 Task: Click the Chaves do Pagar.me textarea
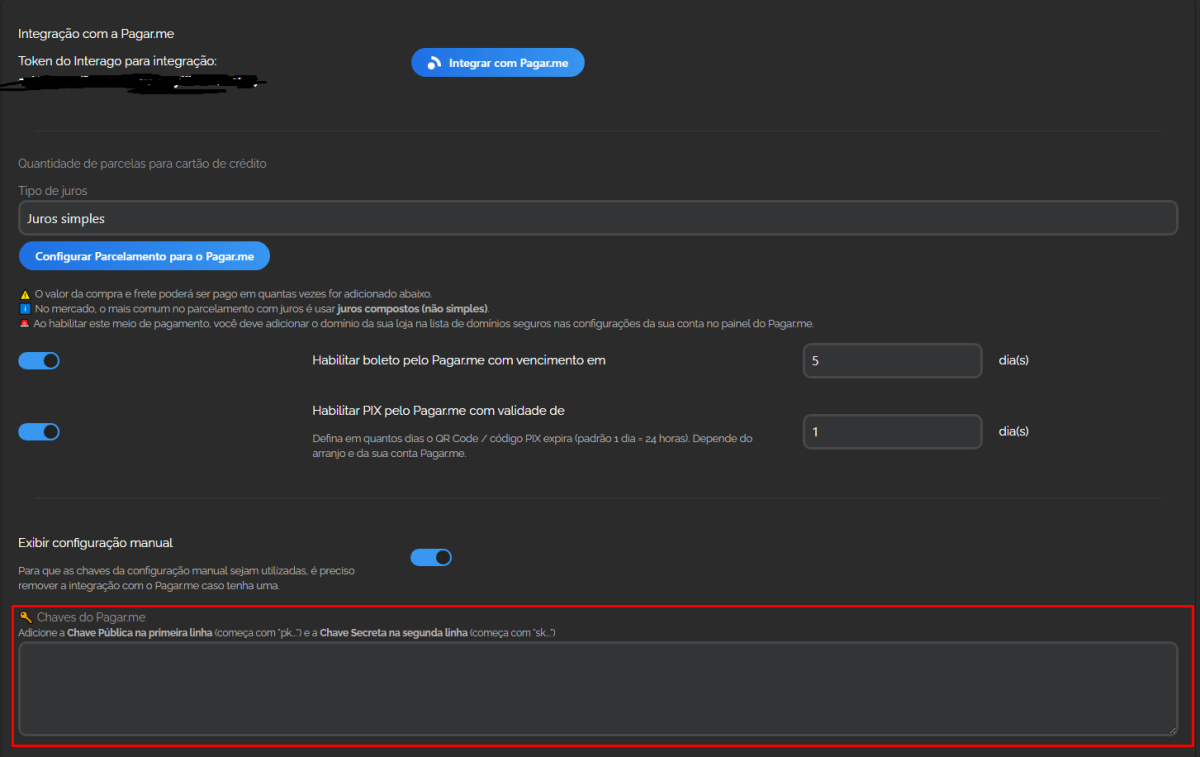click(598, 689)
